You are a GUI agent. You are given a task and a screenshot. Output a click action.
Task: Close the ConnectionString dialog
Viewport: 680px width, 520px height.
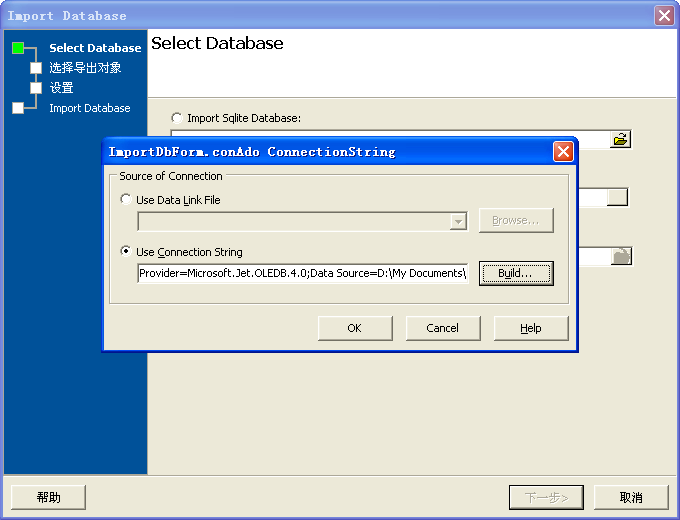tap(563, 152)
